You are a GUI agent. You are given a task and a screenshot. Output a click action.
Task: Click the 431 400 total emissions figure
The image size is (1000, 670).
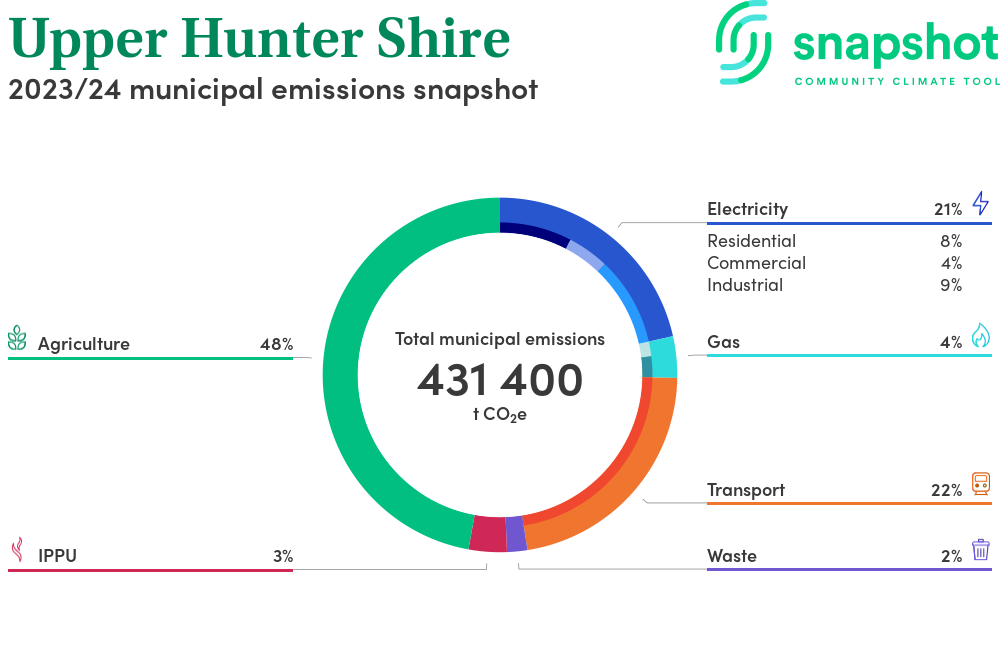[499, 380]
